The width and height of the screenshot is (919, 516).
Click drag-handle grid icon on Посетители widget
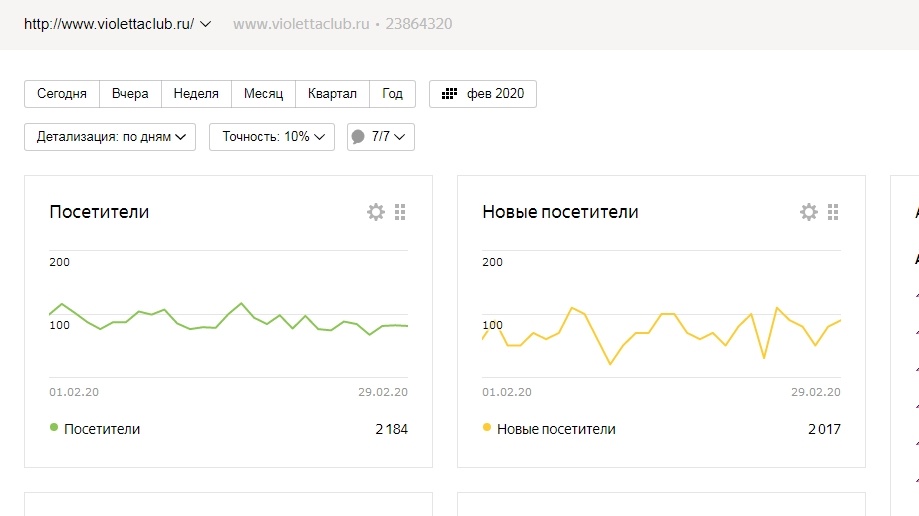[x=400, y=212]
